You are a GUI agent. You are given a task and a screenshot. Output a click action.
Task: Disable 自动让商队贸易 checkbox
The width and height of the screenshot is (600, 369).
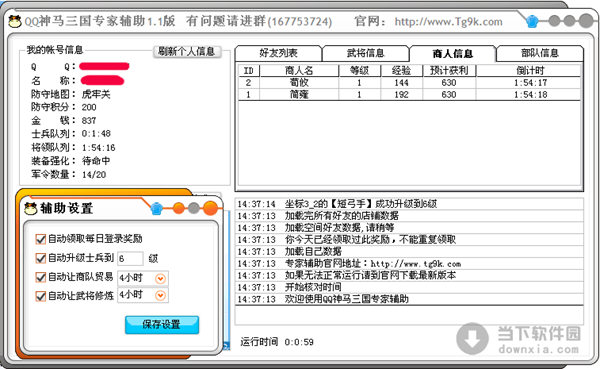click(x=41, y=277)
